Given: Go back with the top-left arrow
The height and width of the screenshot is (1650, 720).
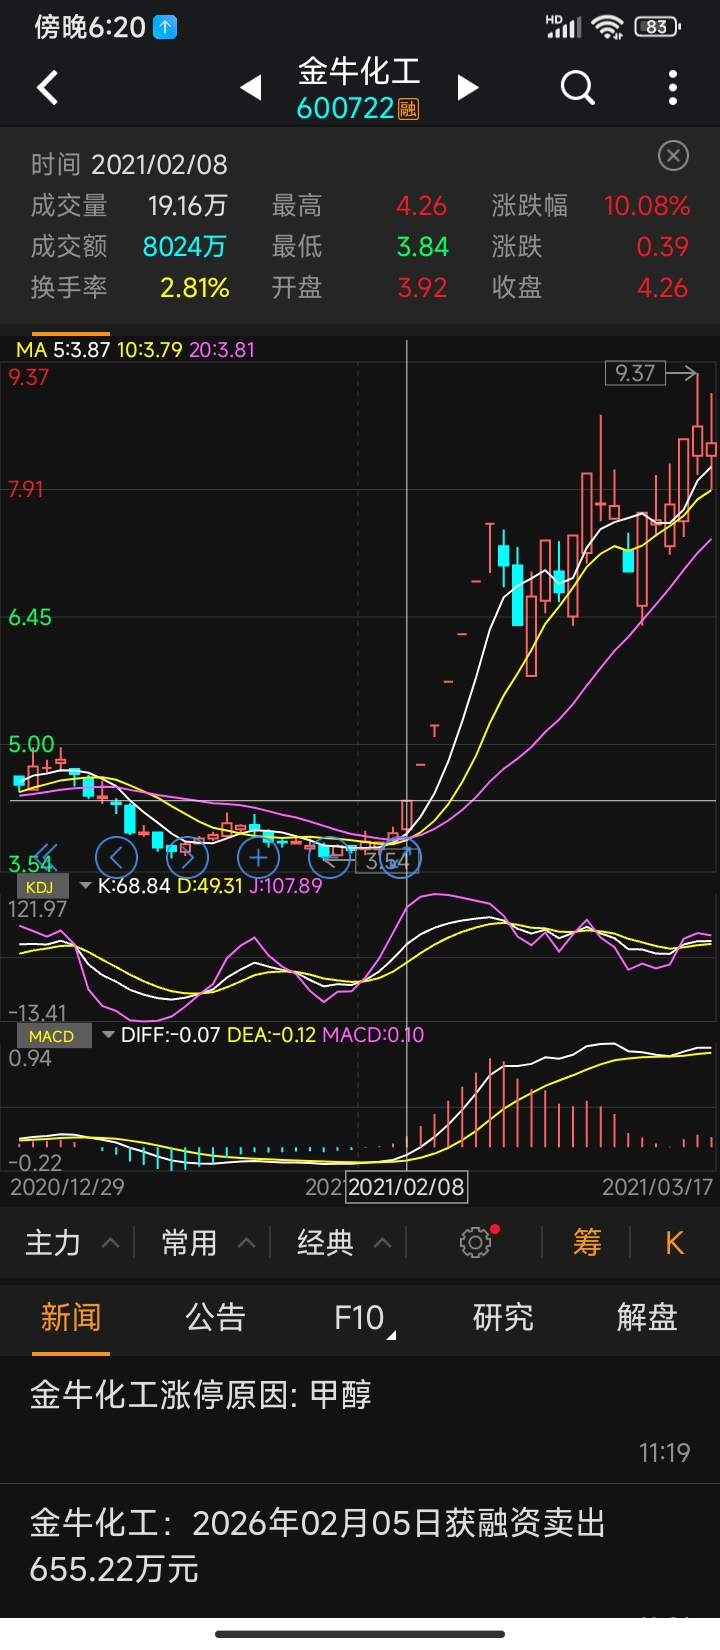Looking at the screenshot, I should pos(47,88).
